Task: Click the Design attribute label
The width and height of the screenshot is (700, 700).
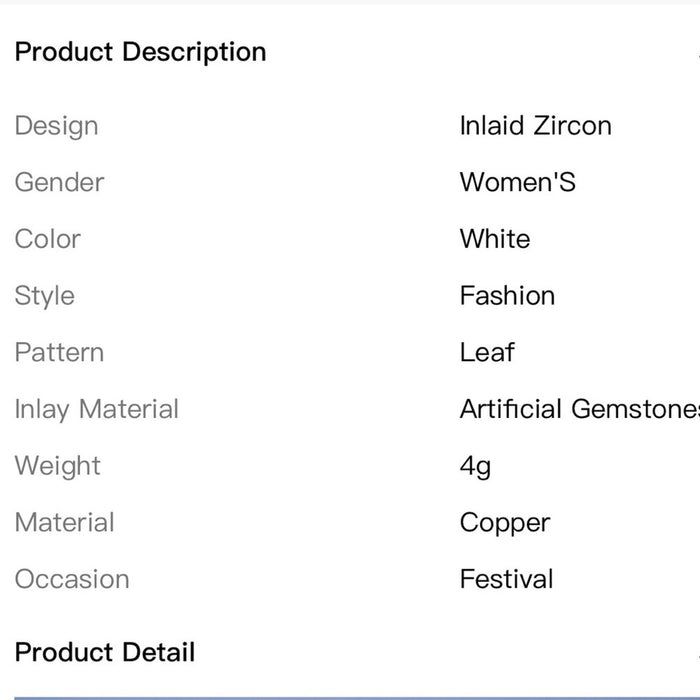Action: pyautogui.click(x=56, y=126)
